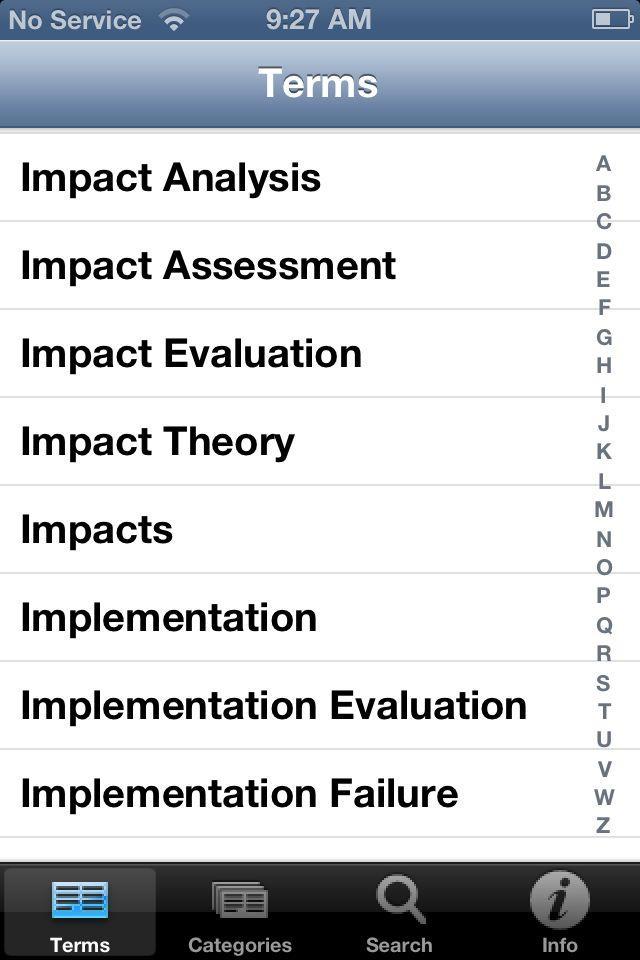The height and width of the screenshot is (960, 640).
Task: Open the Implementation entry
Action: [x=168, y=617]
